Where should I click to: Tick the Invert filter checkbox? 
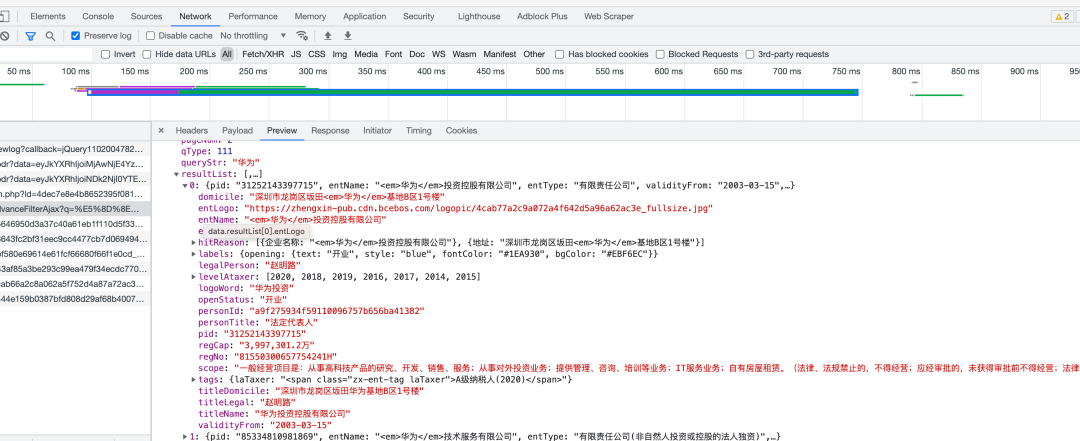click(105, 54)
